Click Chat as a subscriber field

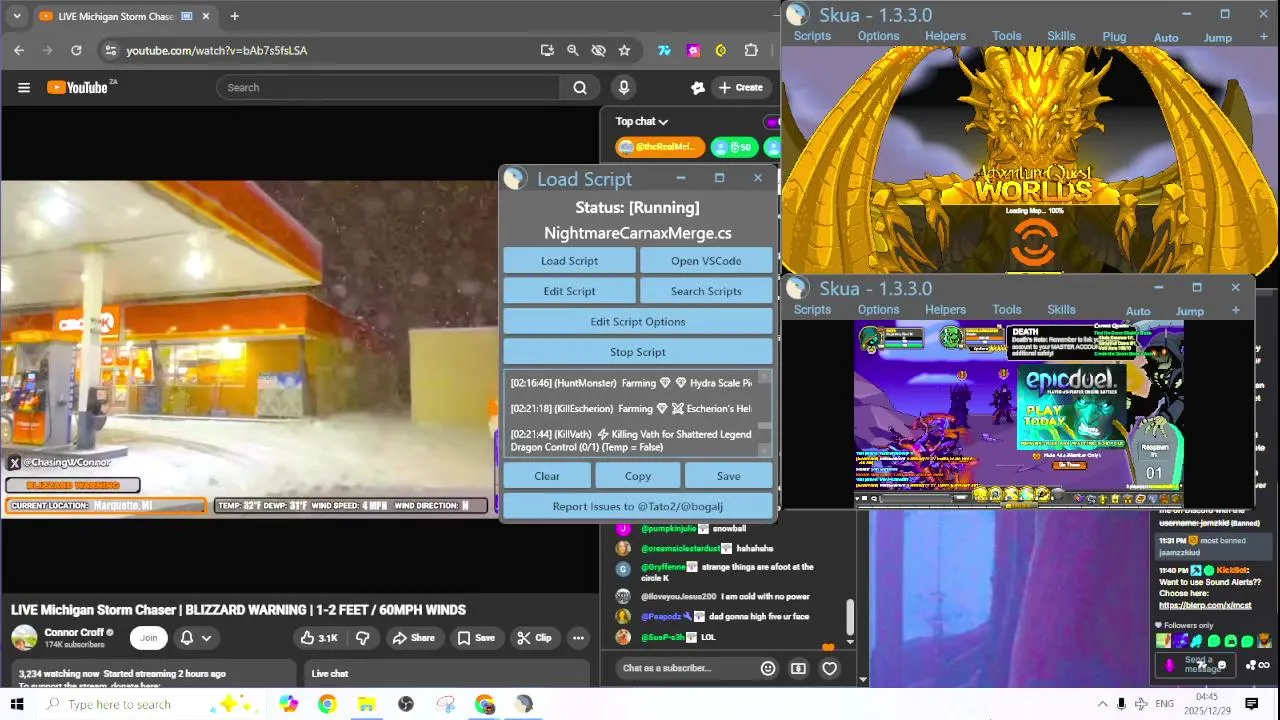click(683, 668)
